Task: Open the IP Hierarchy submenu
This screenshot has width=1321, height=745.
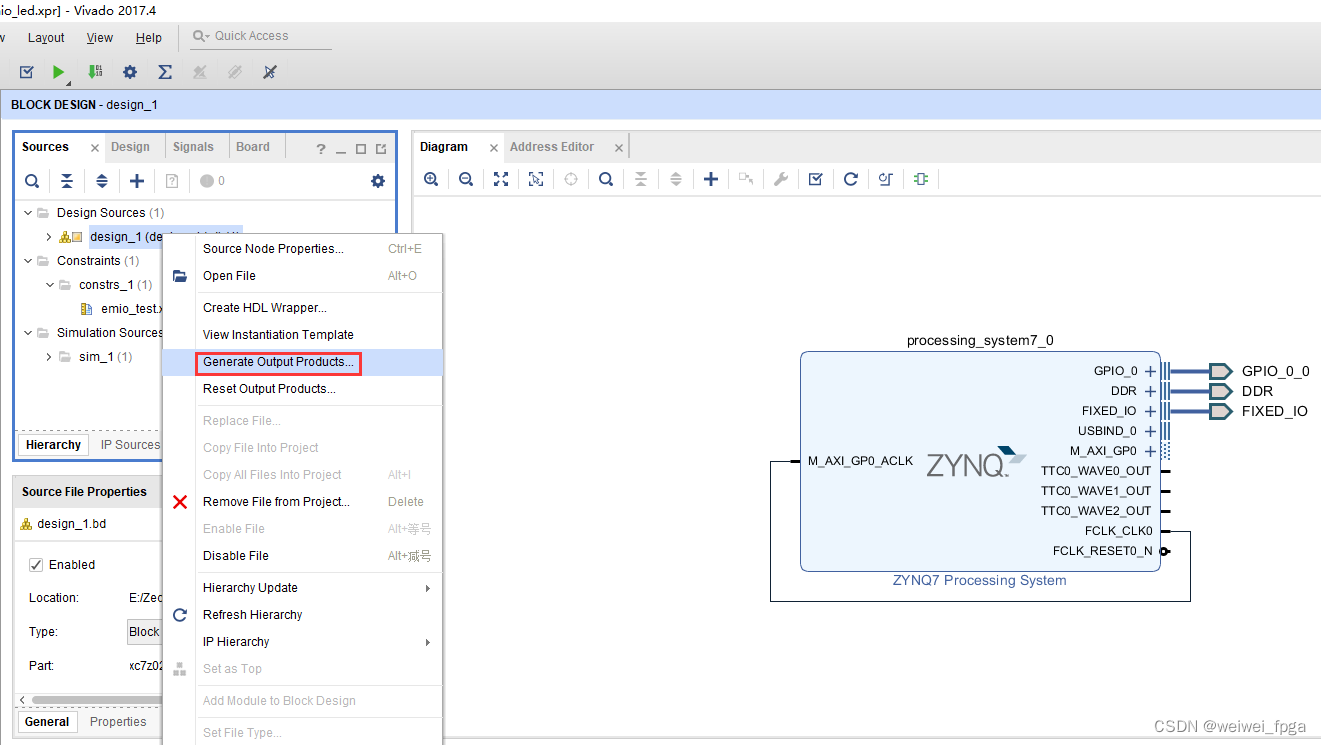Action: pyautogui.click(x=302, y=642)
